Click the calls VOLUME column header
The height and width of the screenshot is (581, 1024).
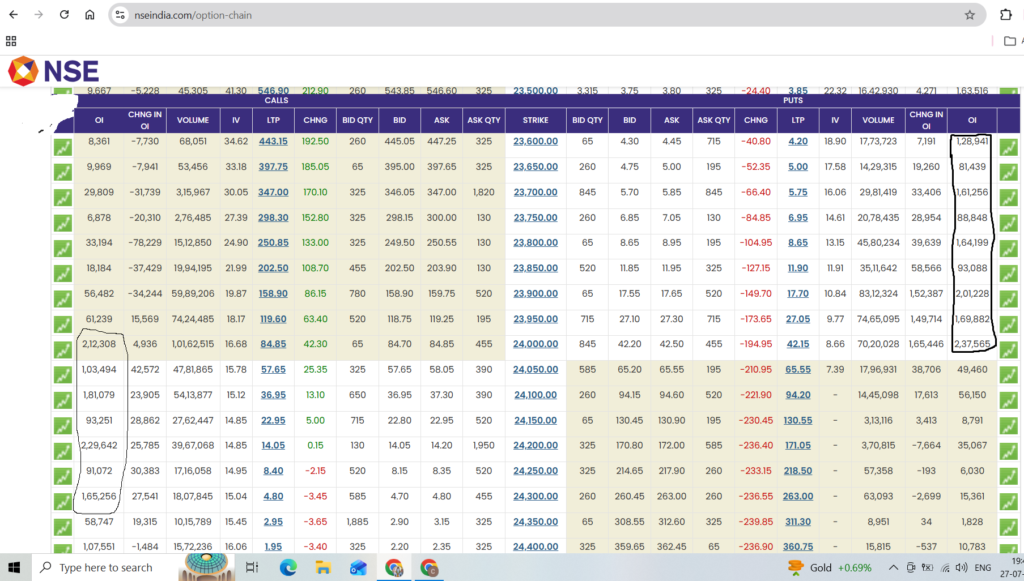193,120
